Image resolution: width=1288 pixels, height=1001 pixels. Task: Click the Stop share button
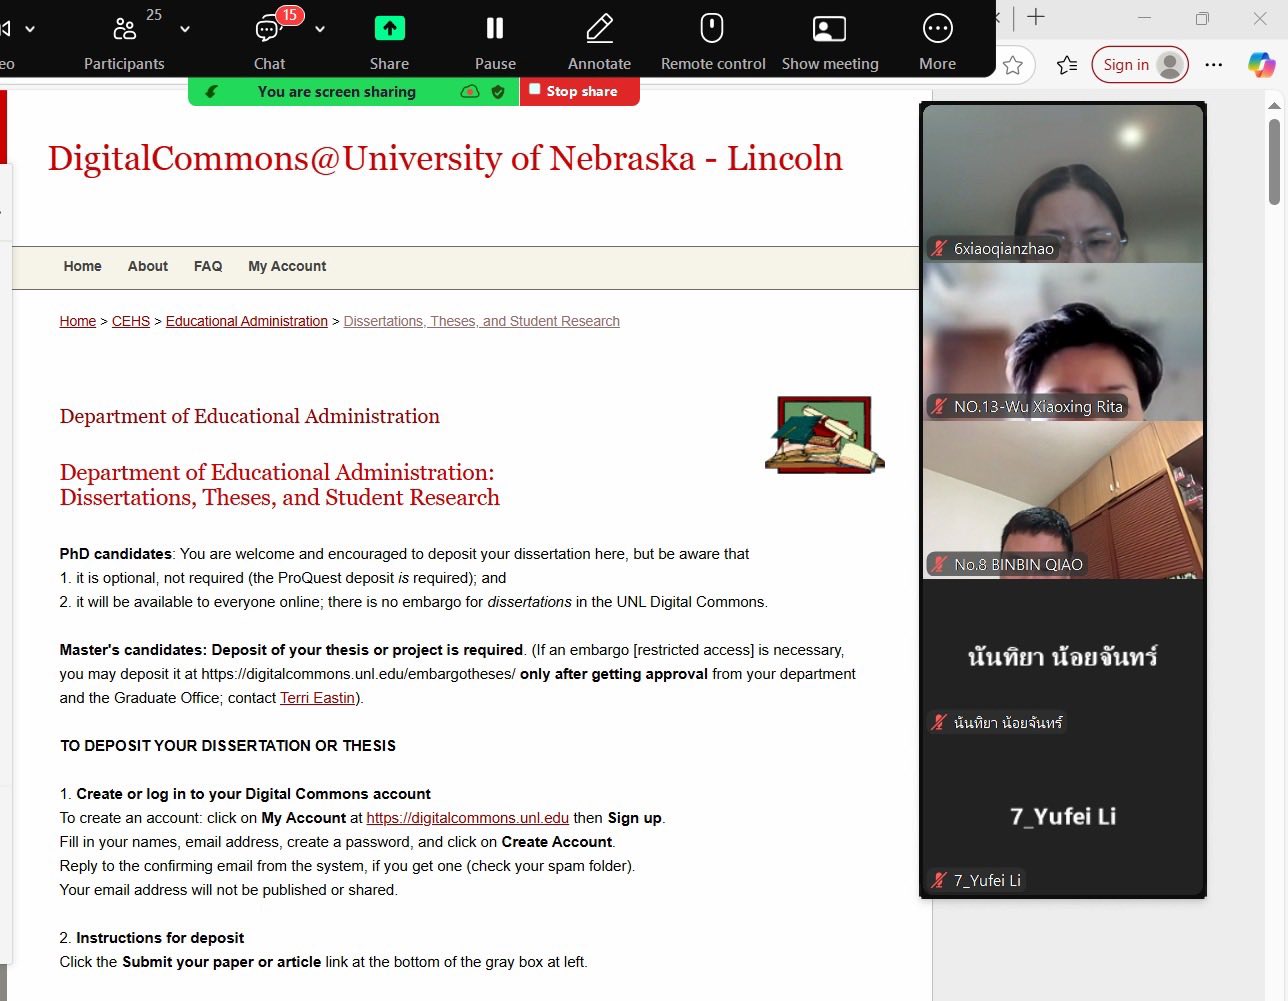tap(579, 91)
